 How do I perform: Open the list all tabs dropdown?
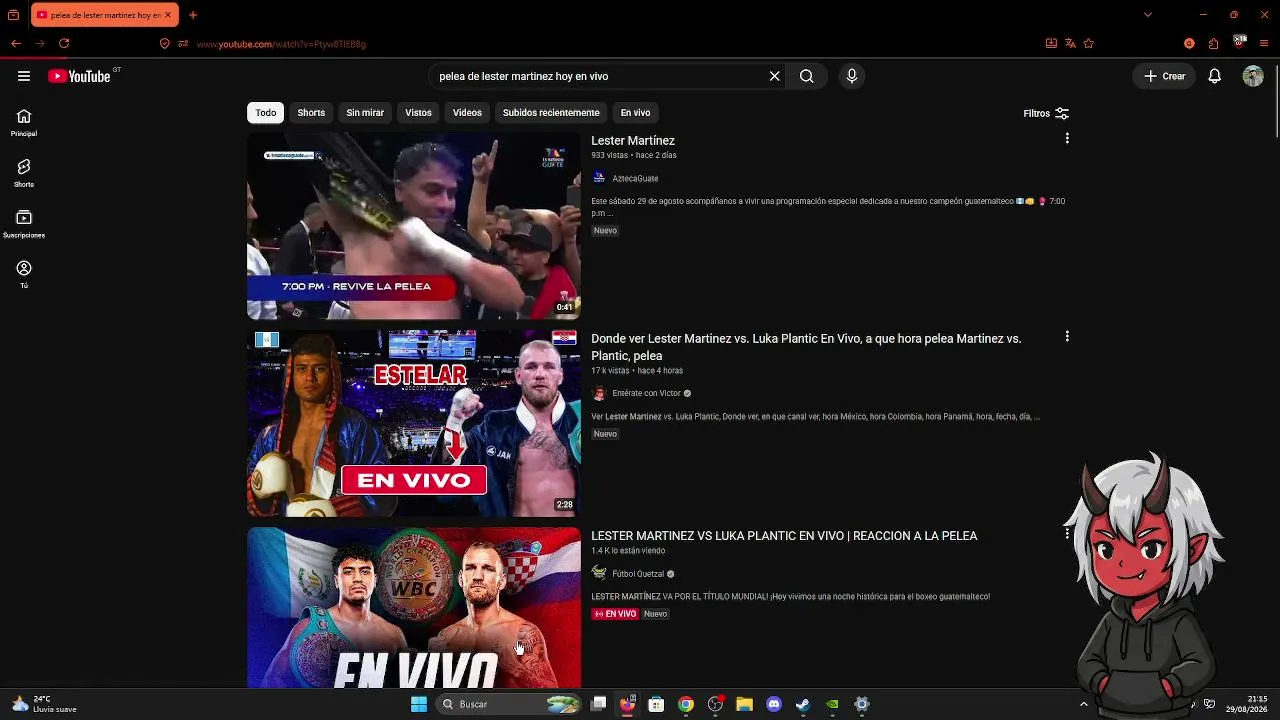(1147, 15)
